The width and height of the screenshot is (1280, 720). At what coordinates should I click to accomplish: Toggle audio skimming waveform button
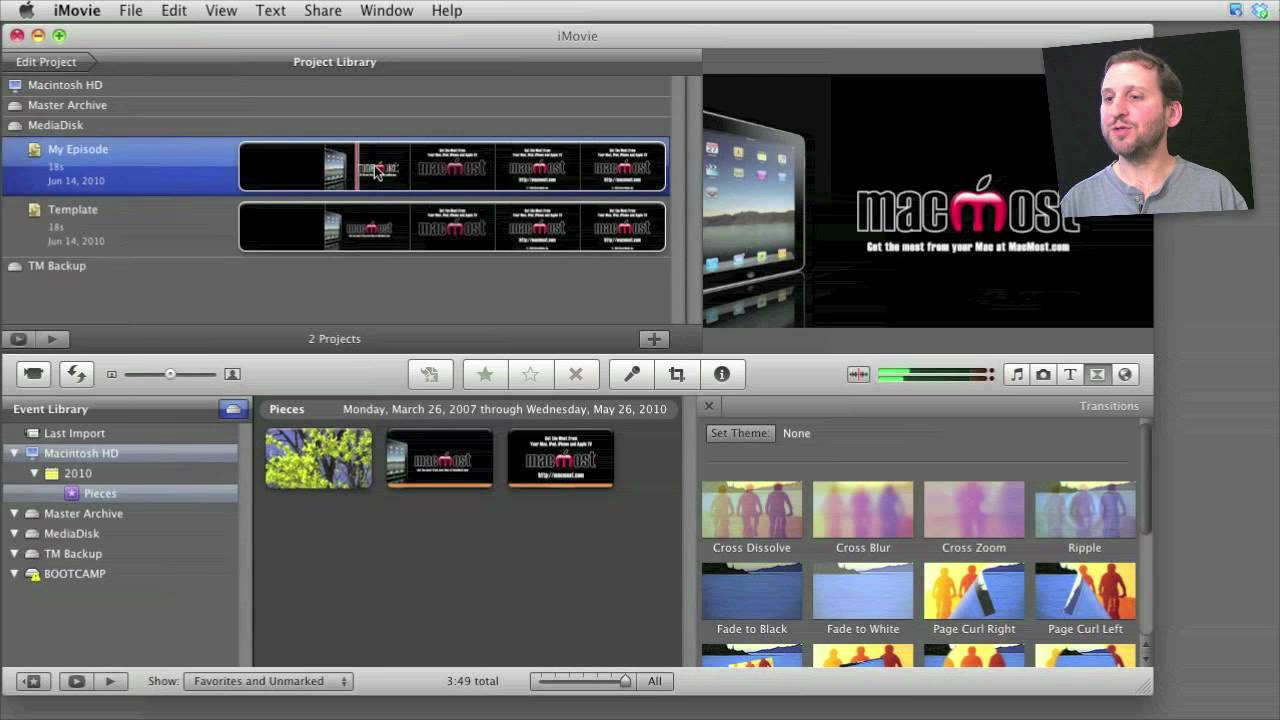coord(858,374)
